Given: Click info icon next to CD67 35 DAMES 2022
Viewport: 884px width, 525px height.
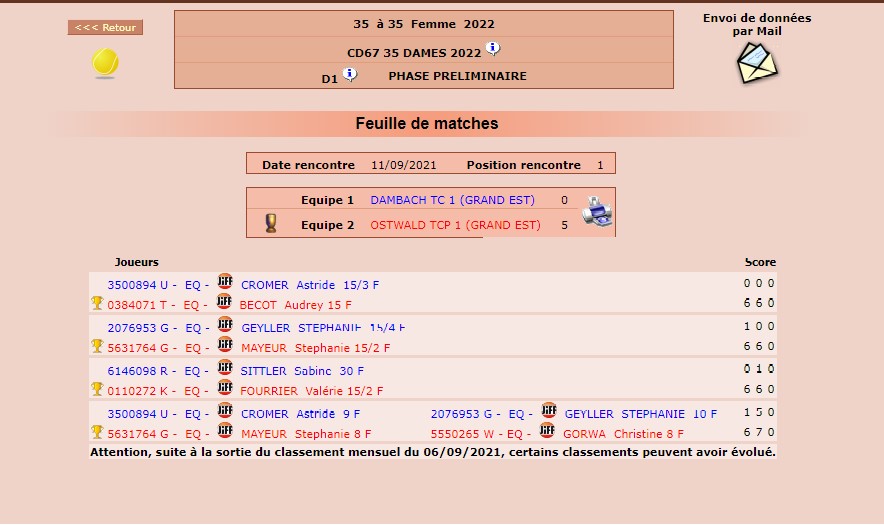Looking at the screenshot, I should coord(493,49).
